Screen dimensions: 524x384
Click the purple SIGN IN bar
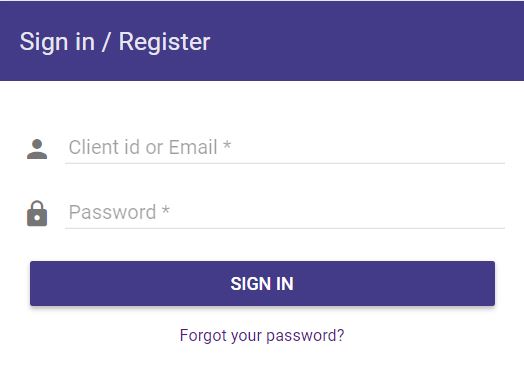pos(262,283)
